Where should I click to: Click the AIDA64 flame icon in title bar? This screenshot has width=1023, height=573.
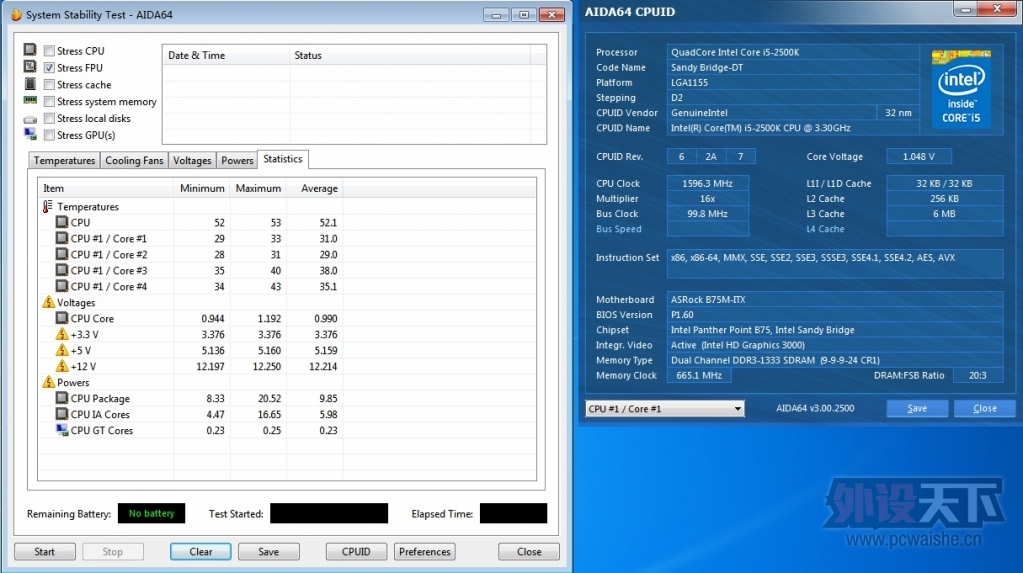[16, 14]
